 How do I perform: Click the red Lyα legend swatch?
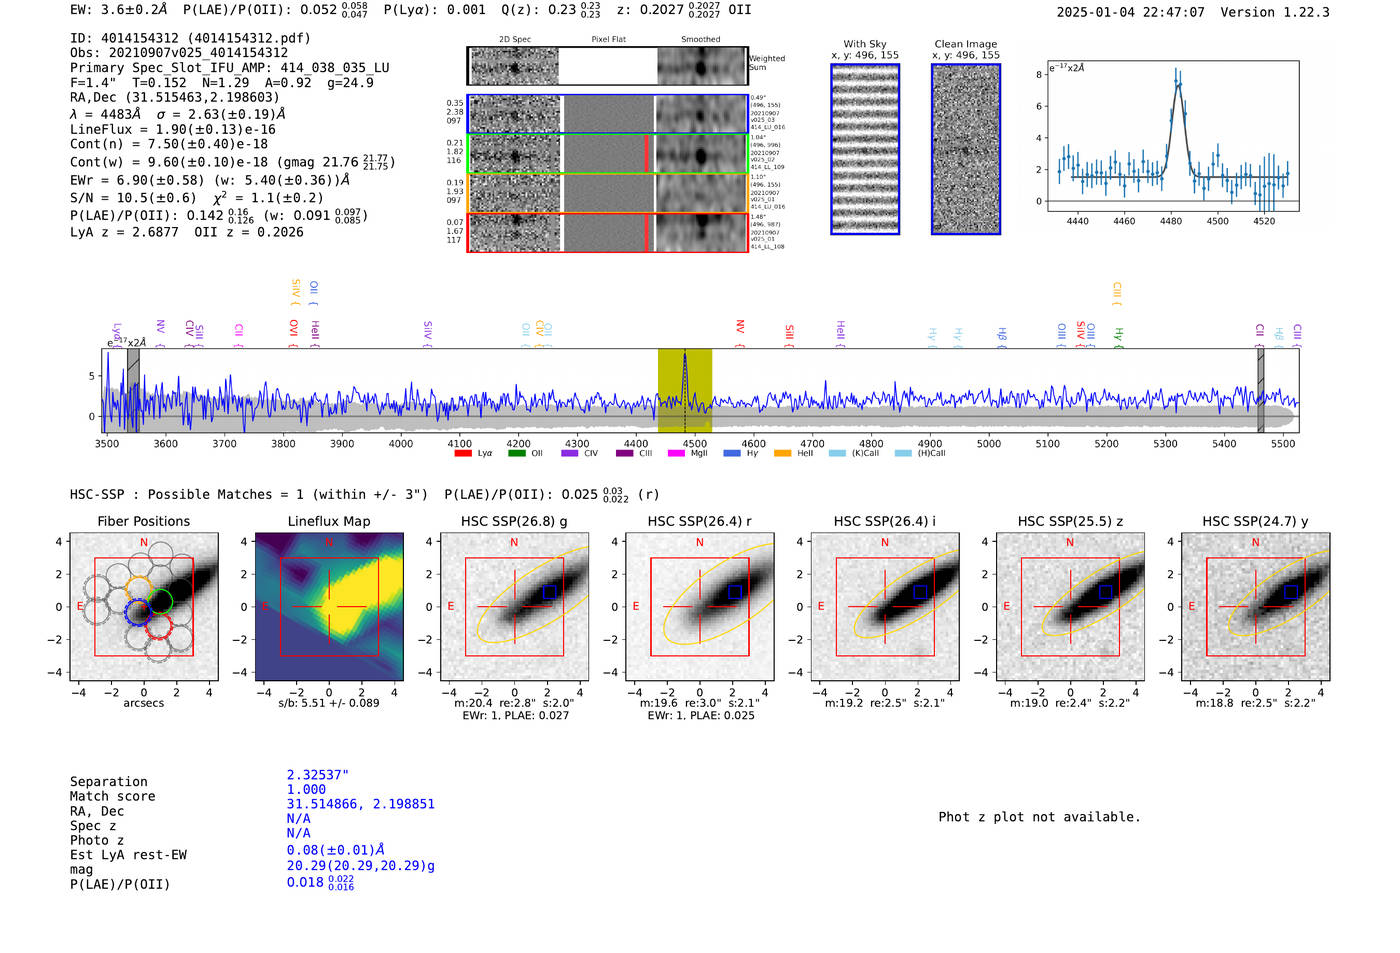pyautogui.click(x=462, y=453)
